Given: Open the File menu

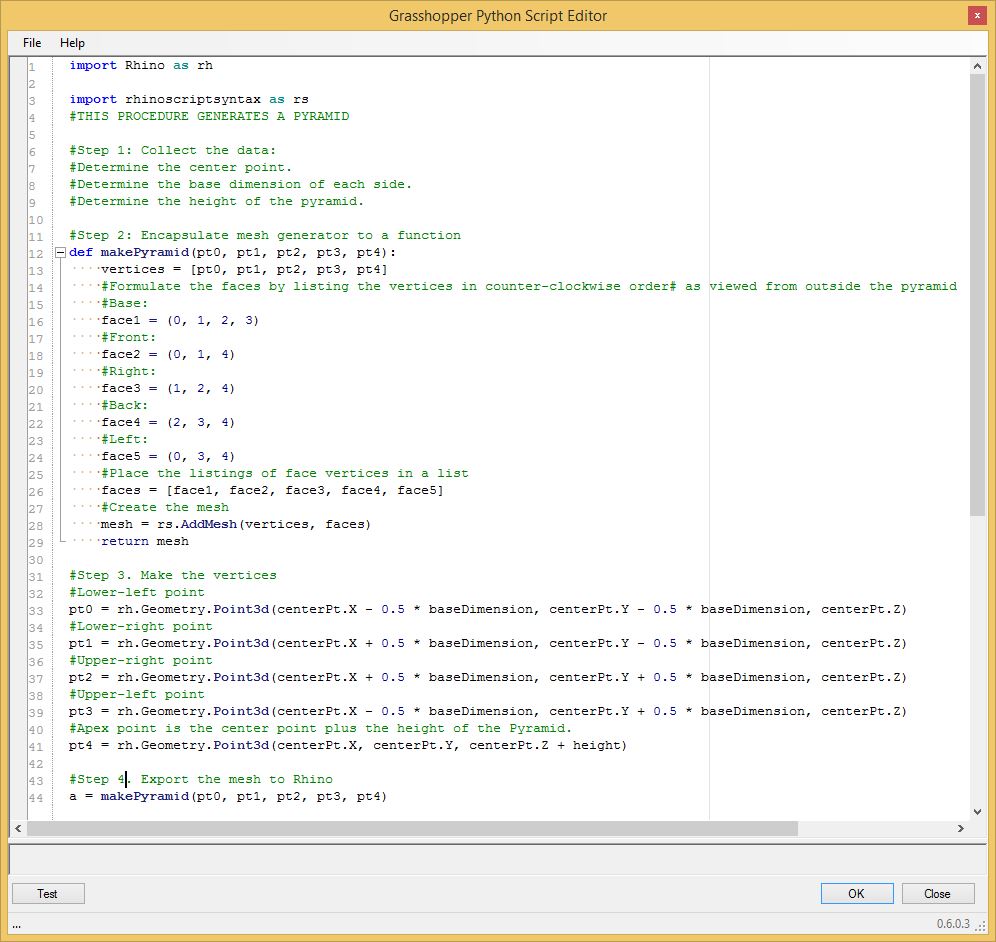Looking at the screenshot, I should click(32, 43).
